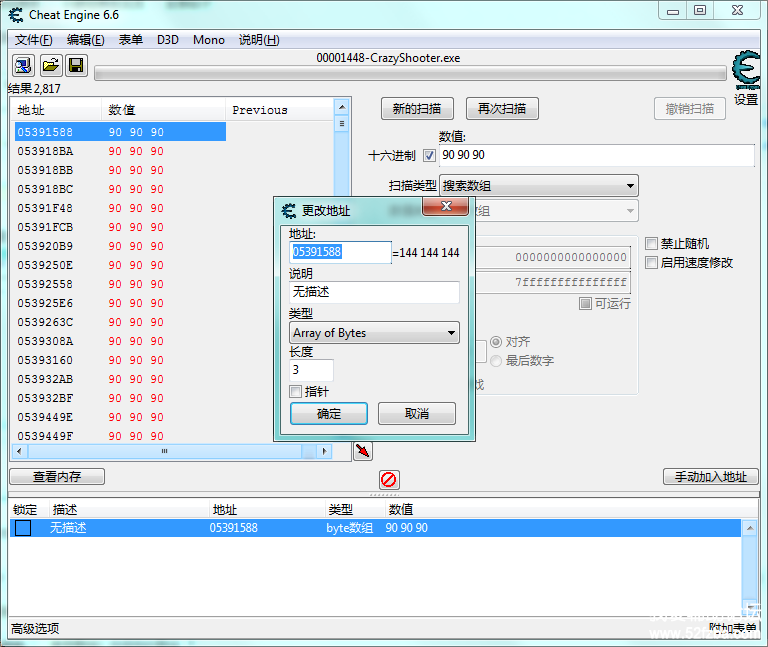
Task: Click the open process computer icon
Action: click(23, 66)
